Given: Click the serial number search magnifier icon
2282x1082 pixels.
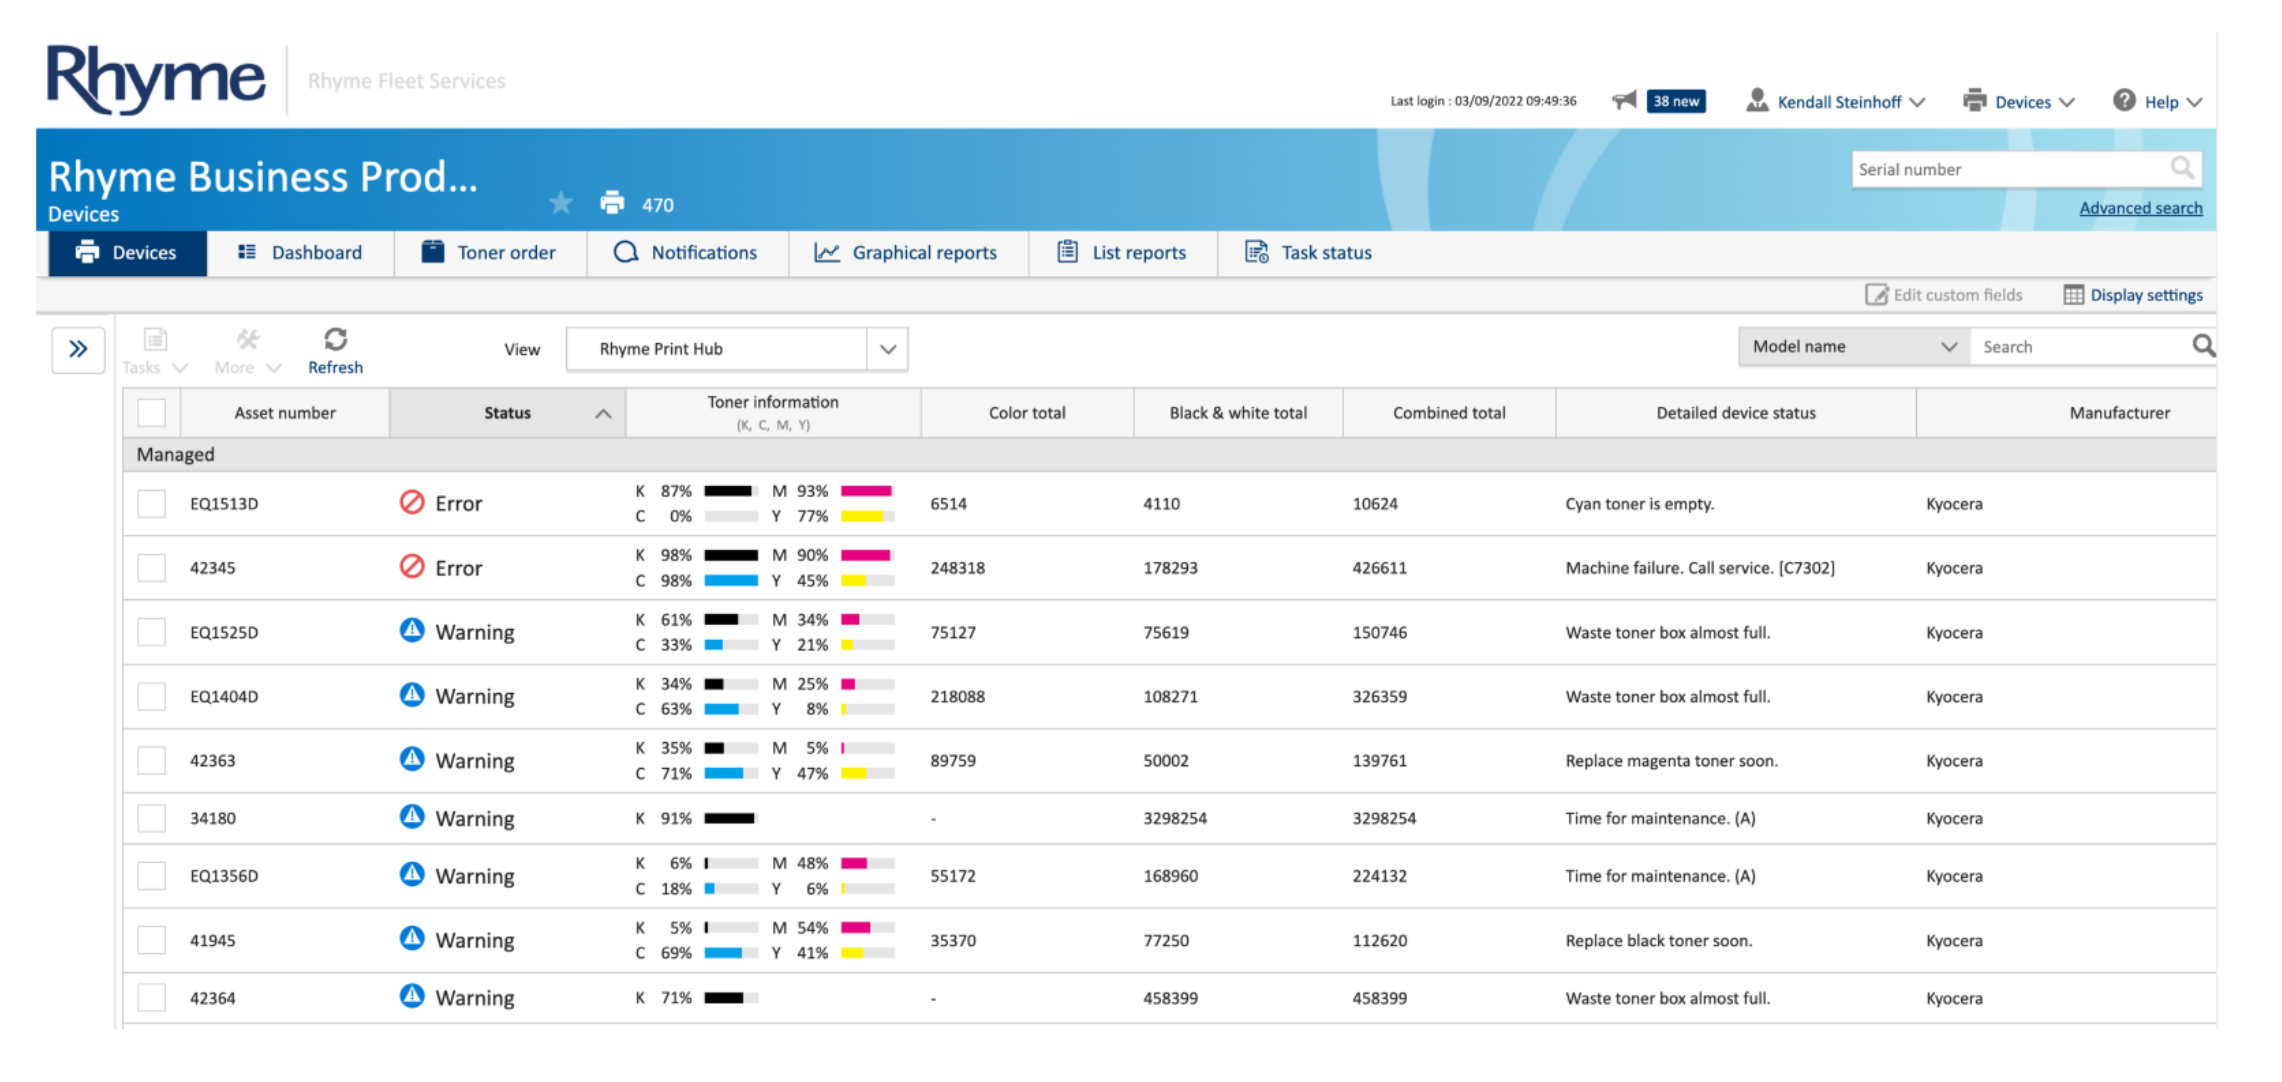Looking at the screenshot, I should pos(2182,168).
